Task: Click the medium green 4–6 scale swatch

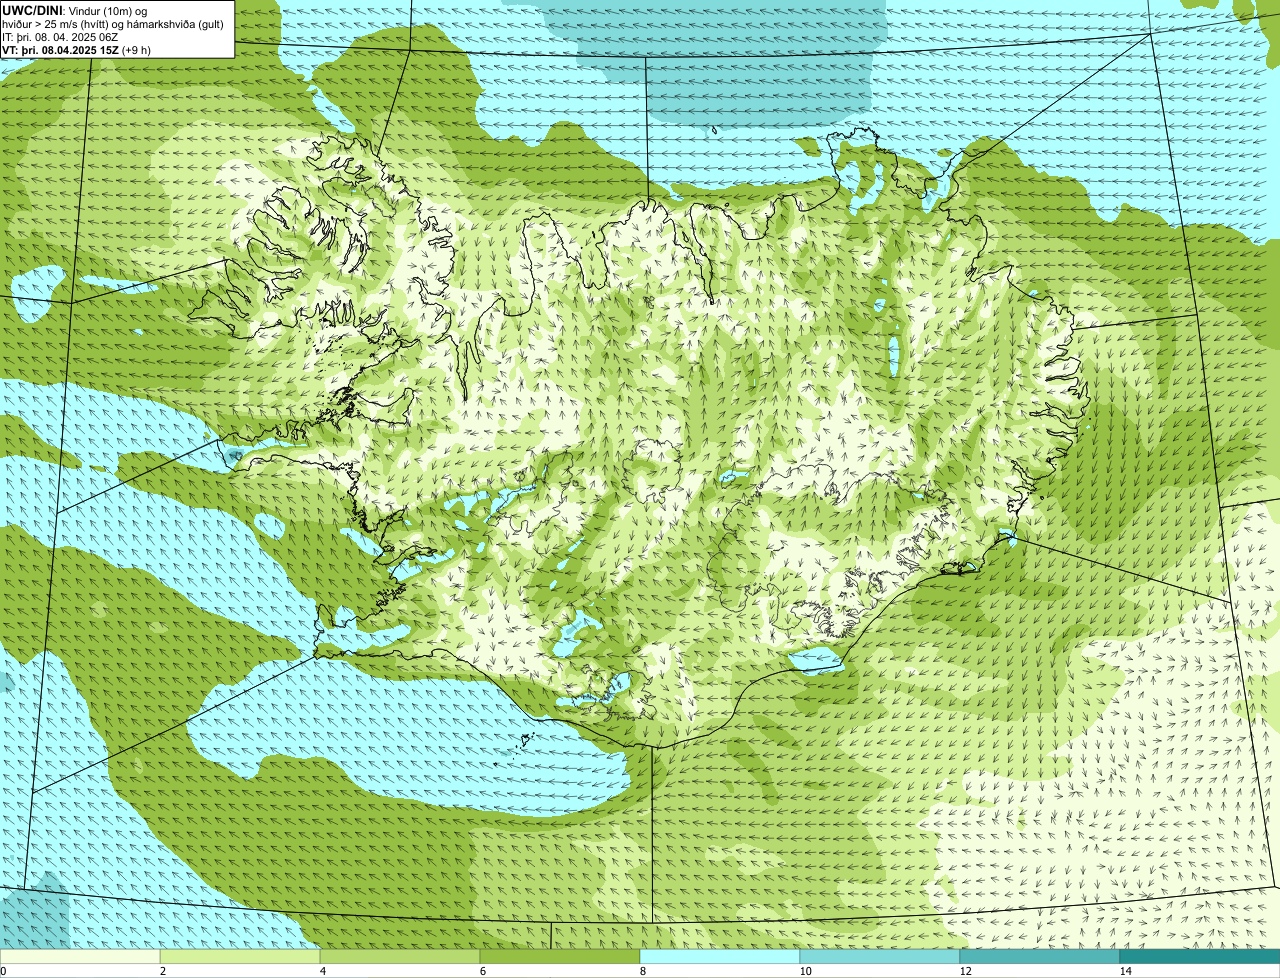Action: pyautogui.click(x=400, y=956)
